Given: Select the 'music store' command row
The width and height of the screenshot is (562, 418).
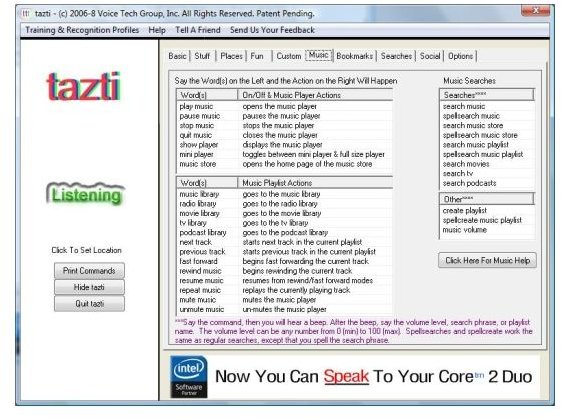Looking at the screenshot, I should pos(285,164).
